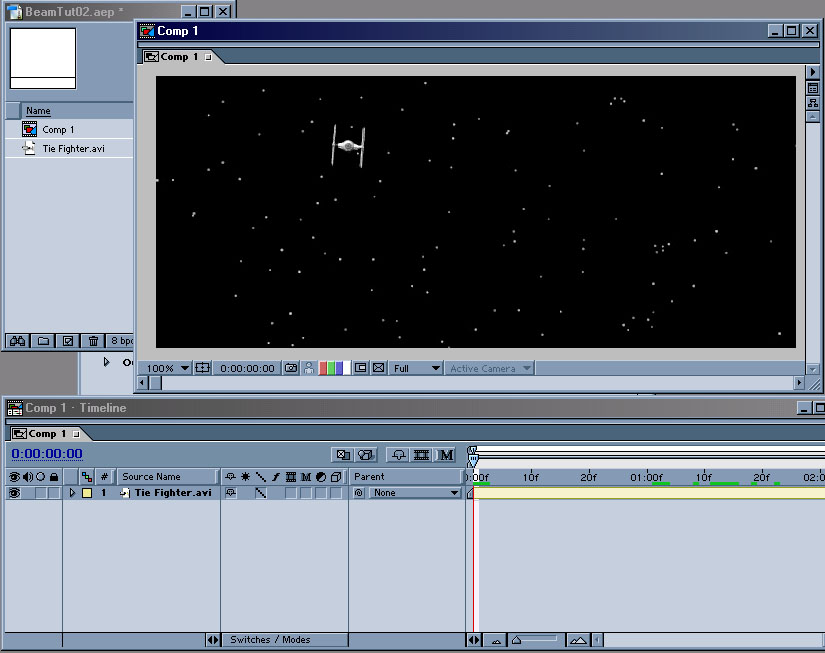
Task: Toggle the transparency grid icon
Action: (x=378, y=368)
